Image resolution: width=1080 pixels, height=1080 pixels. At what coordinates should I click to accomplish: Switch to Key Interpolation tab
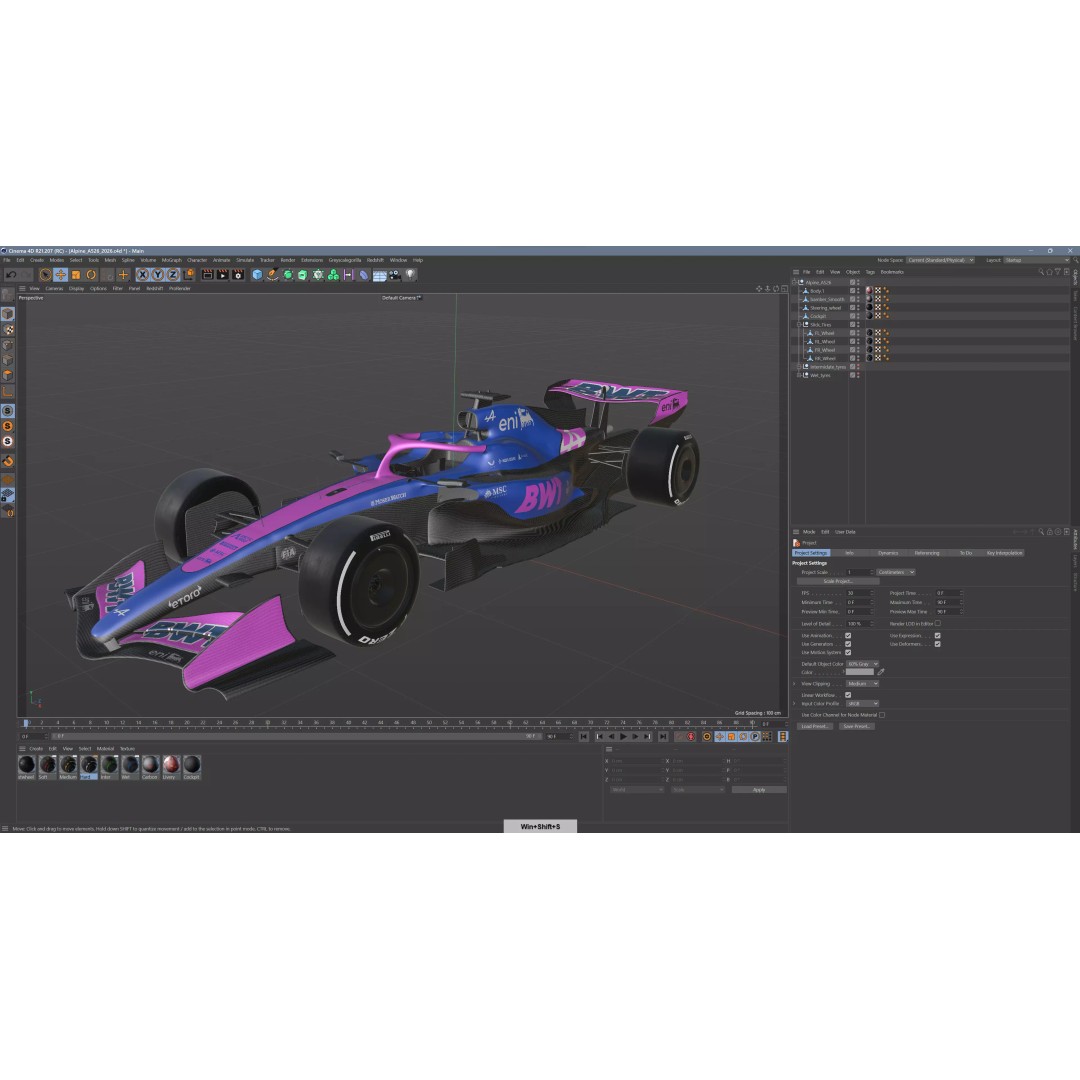(1004, 553)
